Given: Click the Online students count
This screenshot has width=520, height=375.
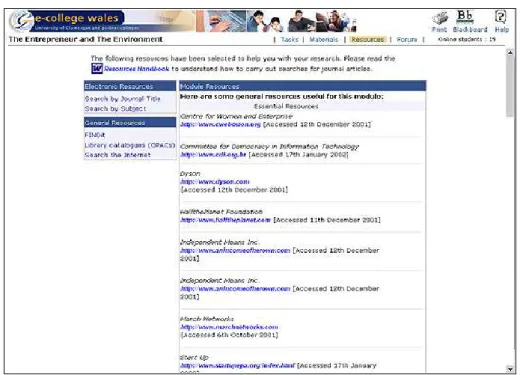Looking at the screenshot, I should point(467,39).
